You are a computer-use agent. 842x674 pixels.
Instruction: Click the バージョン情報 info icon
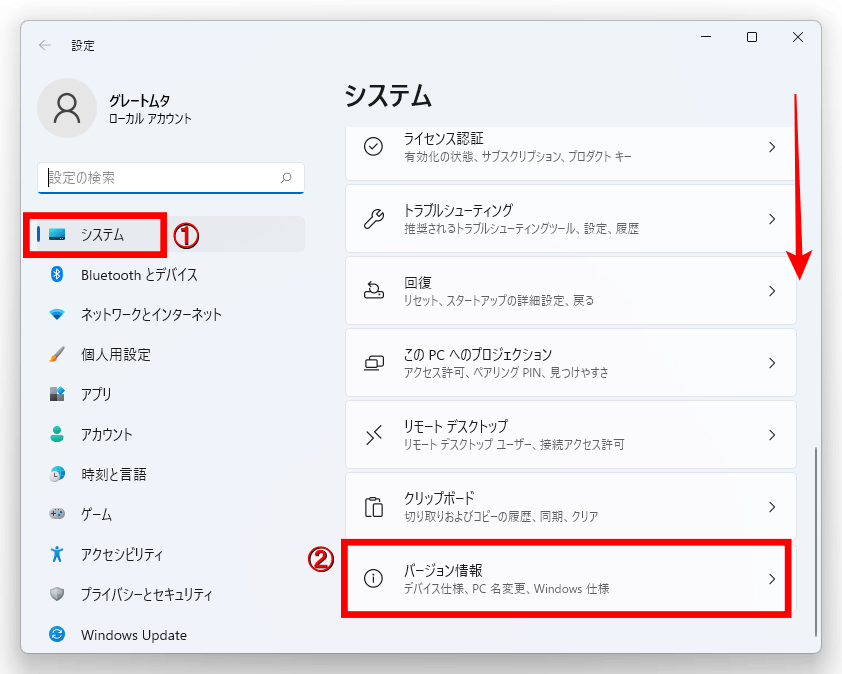[x=373, y=578]
